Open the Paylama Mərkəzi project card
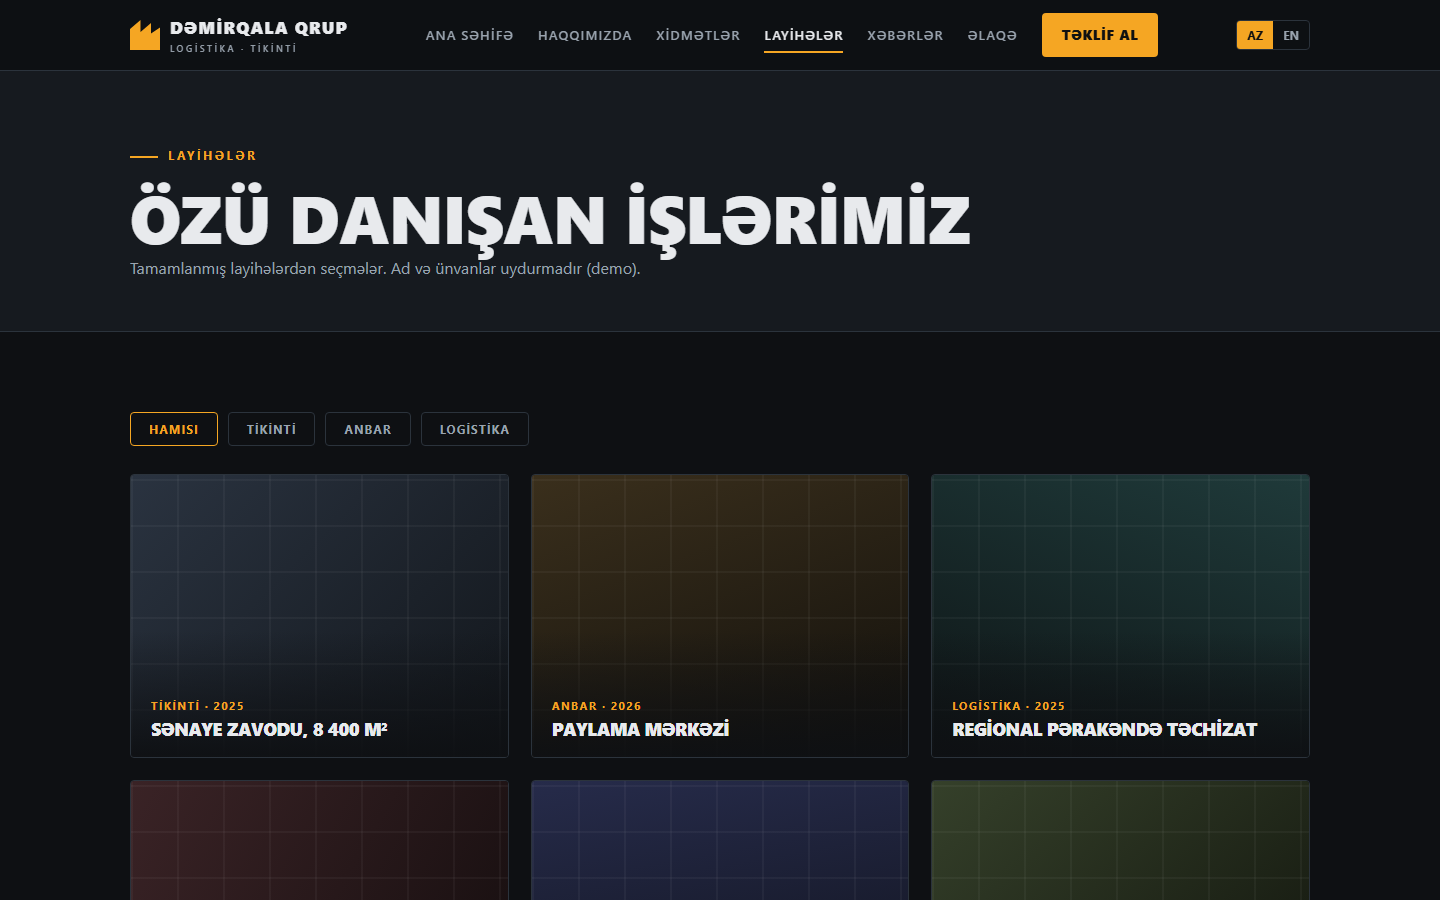This screenshot has width=1440, height=900. click(x=720, y=616)
